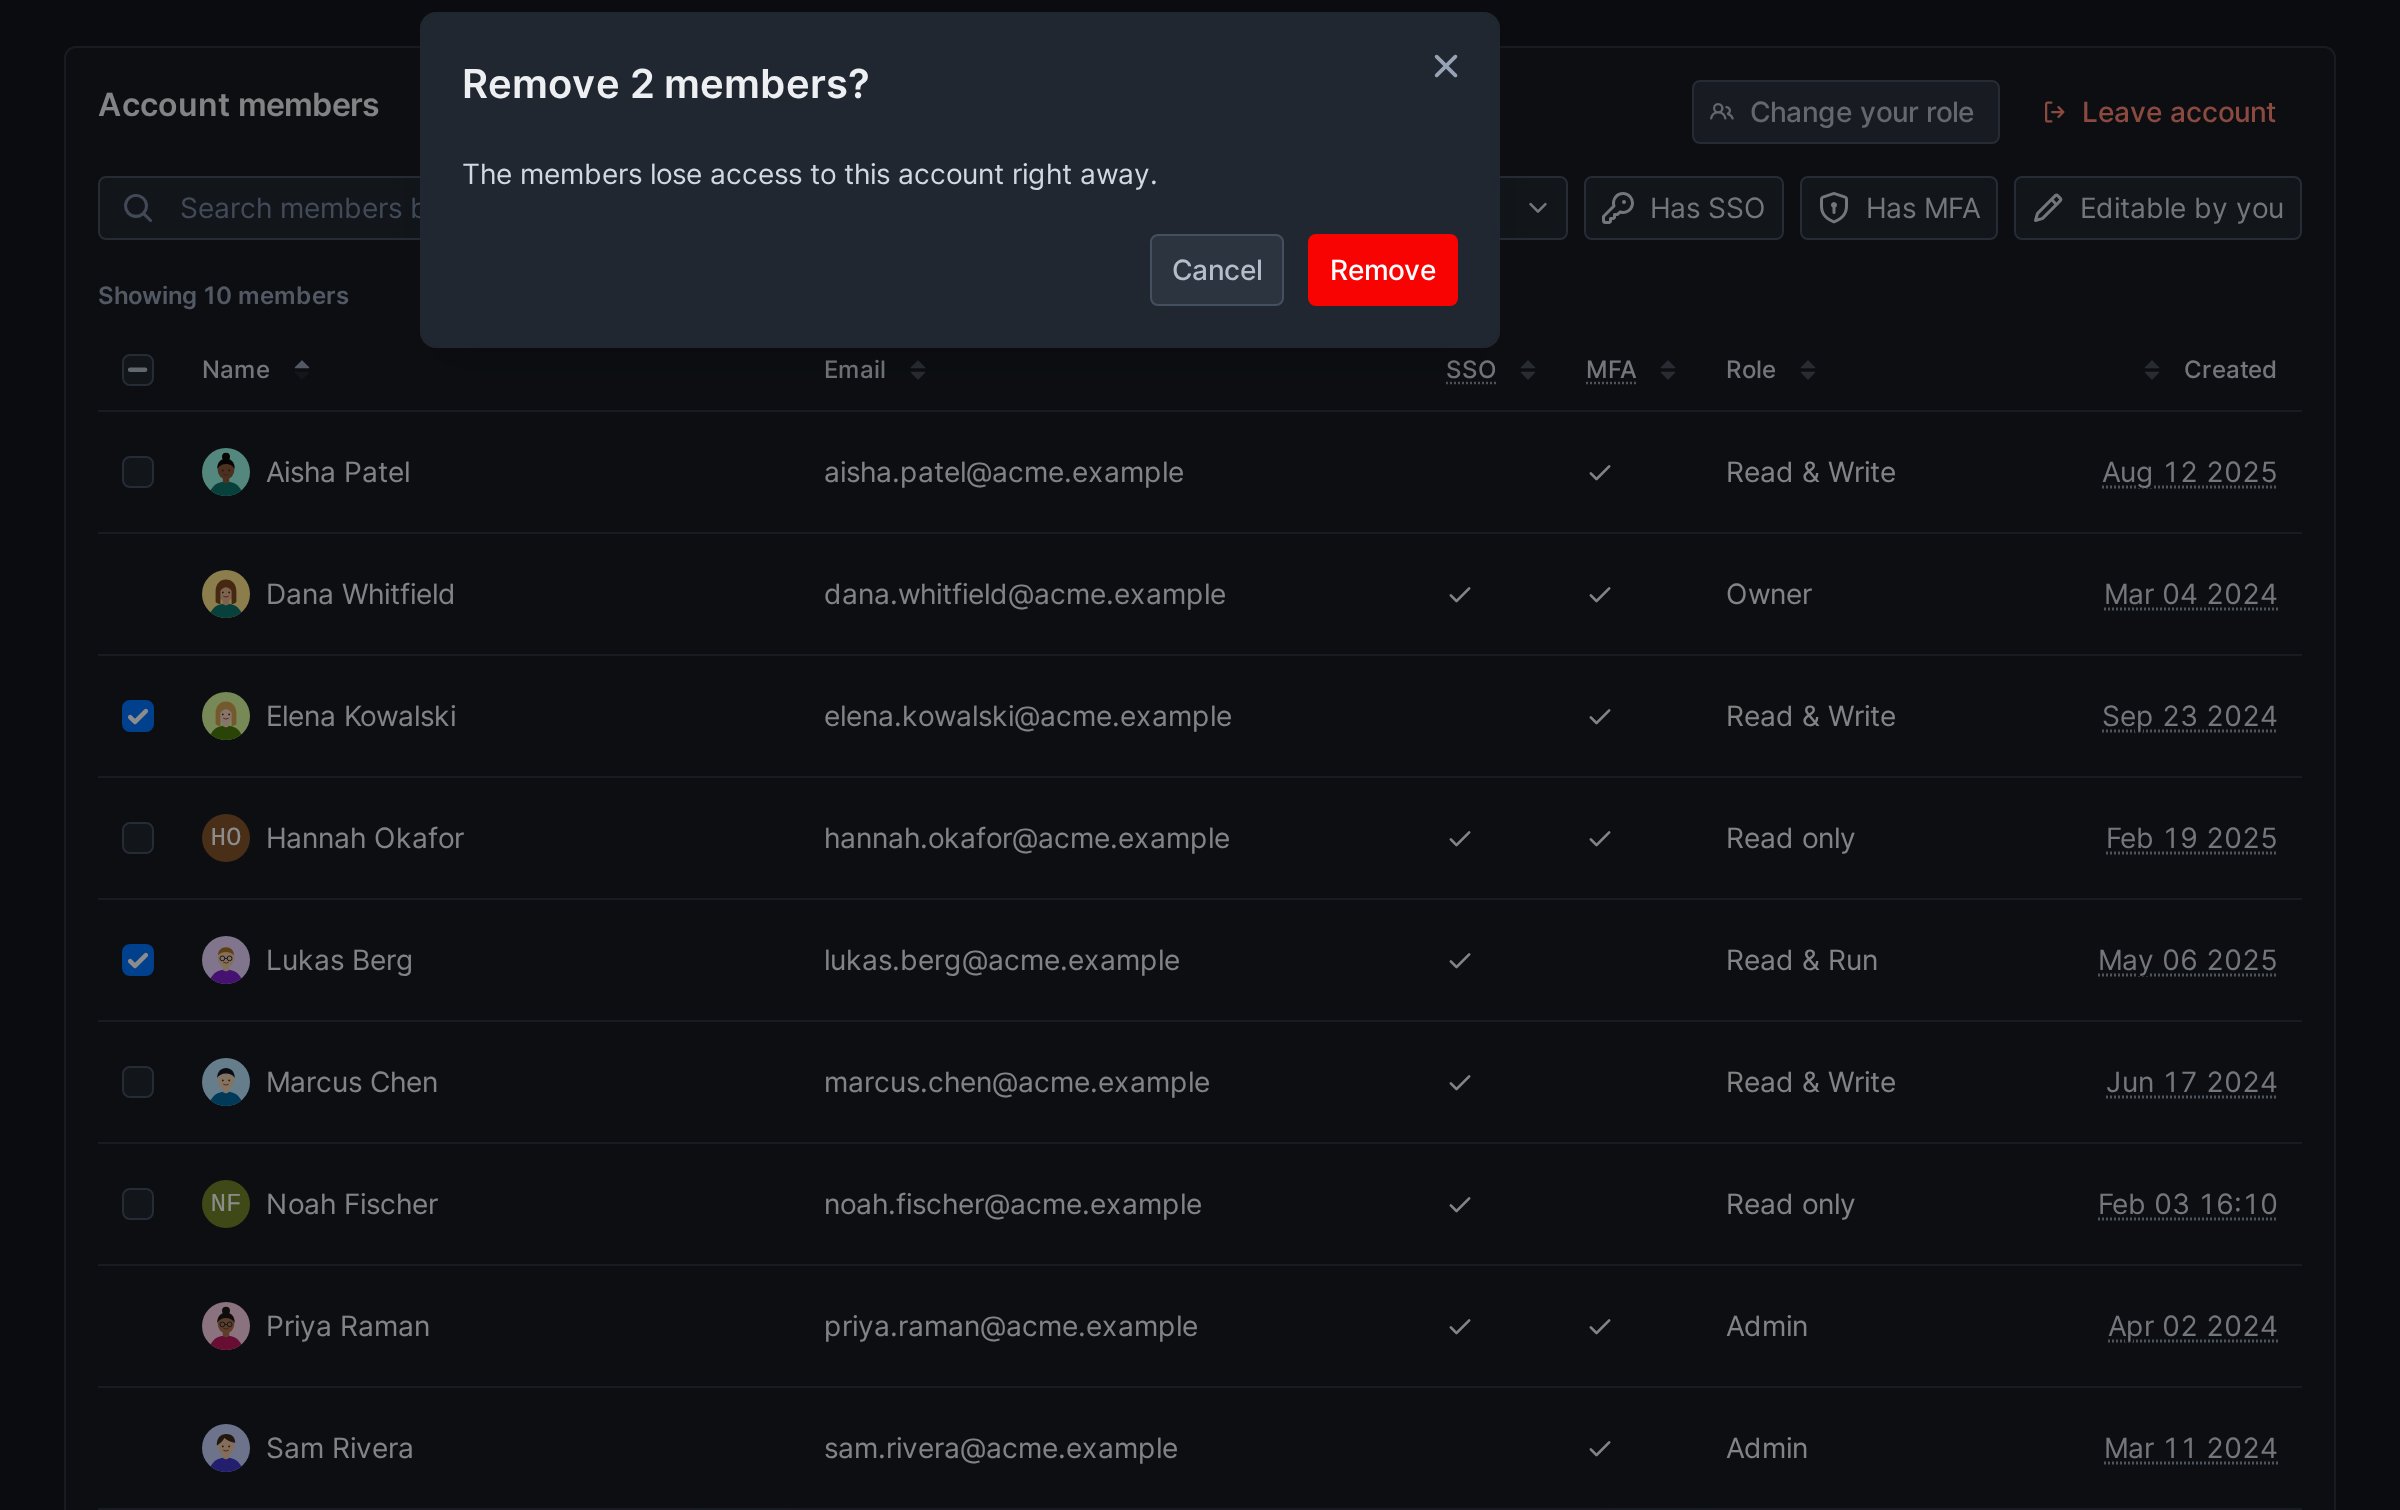Uncheck Elena Kowalski's checkbox
Viewport: 2400px width, 1510px height.
(138, 716)
